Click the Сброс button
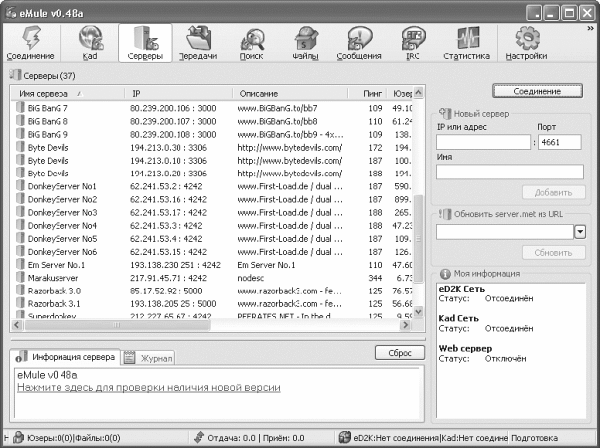Image resolution: width=600 pixels, height=448 pixels. coord(400,353)
